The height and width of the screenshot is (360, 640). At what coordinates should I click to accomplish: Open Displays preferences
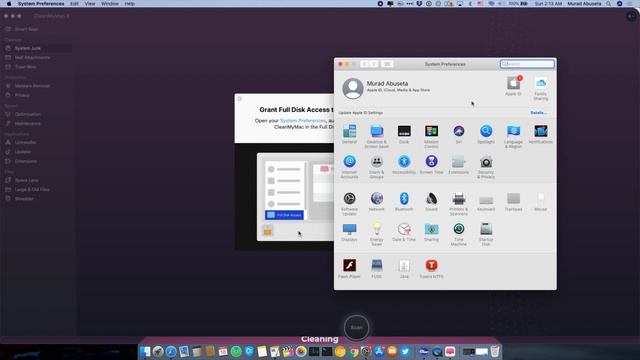tap(349, 232)
